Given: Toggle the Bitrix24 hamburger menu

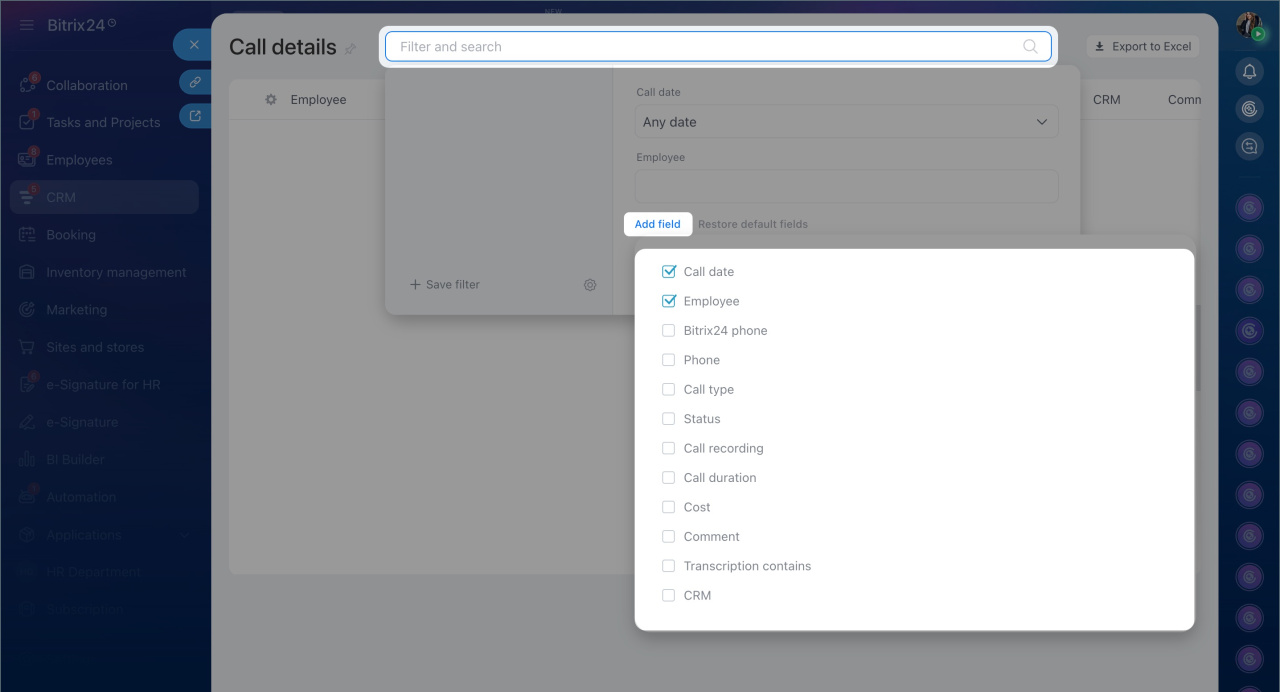Looking at the screenshot, I should click(27, 25).
